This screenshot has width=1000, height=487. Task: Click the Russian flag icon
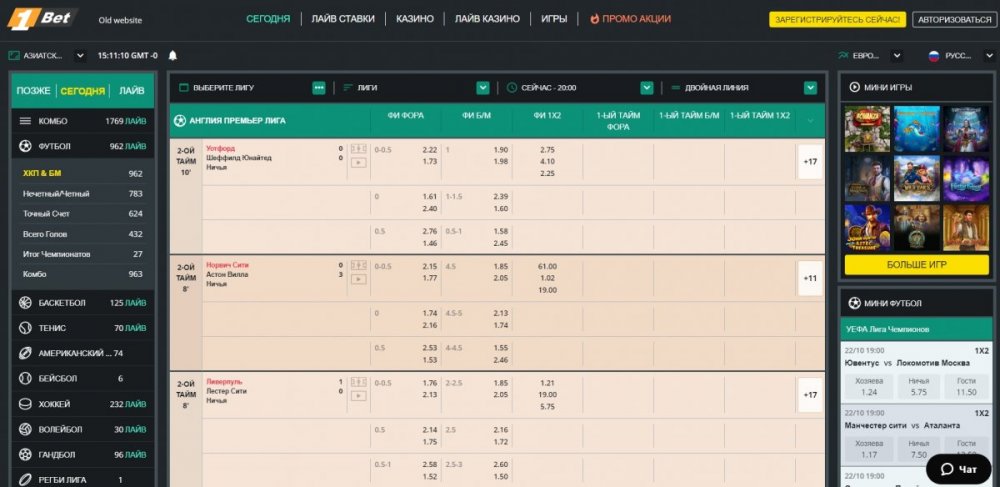pyautogui.click(x=934, y=55)
